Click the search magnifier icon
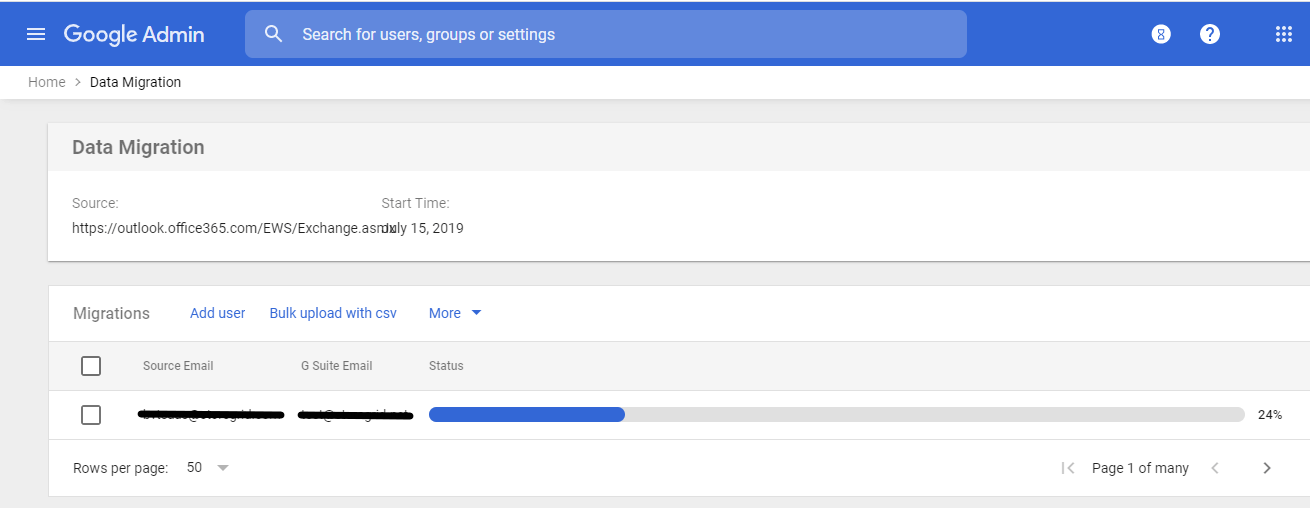This screenshot has height=508, width=1310. [x=274, y=34]
